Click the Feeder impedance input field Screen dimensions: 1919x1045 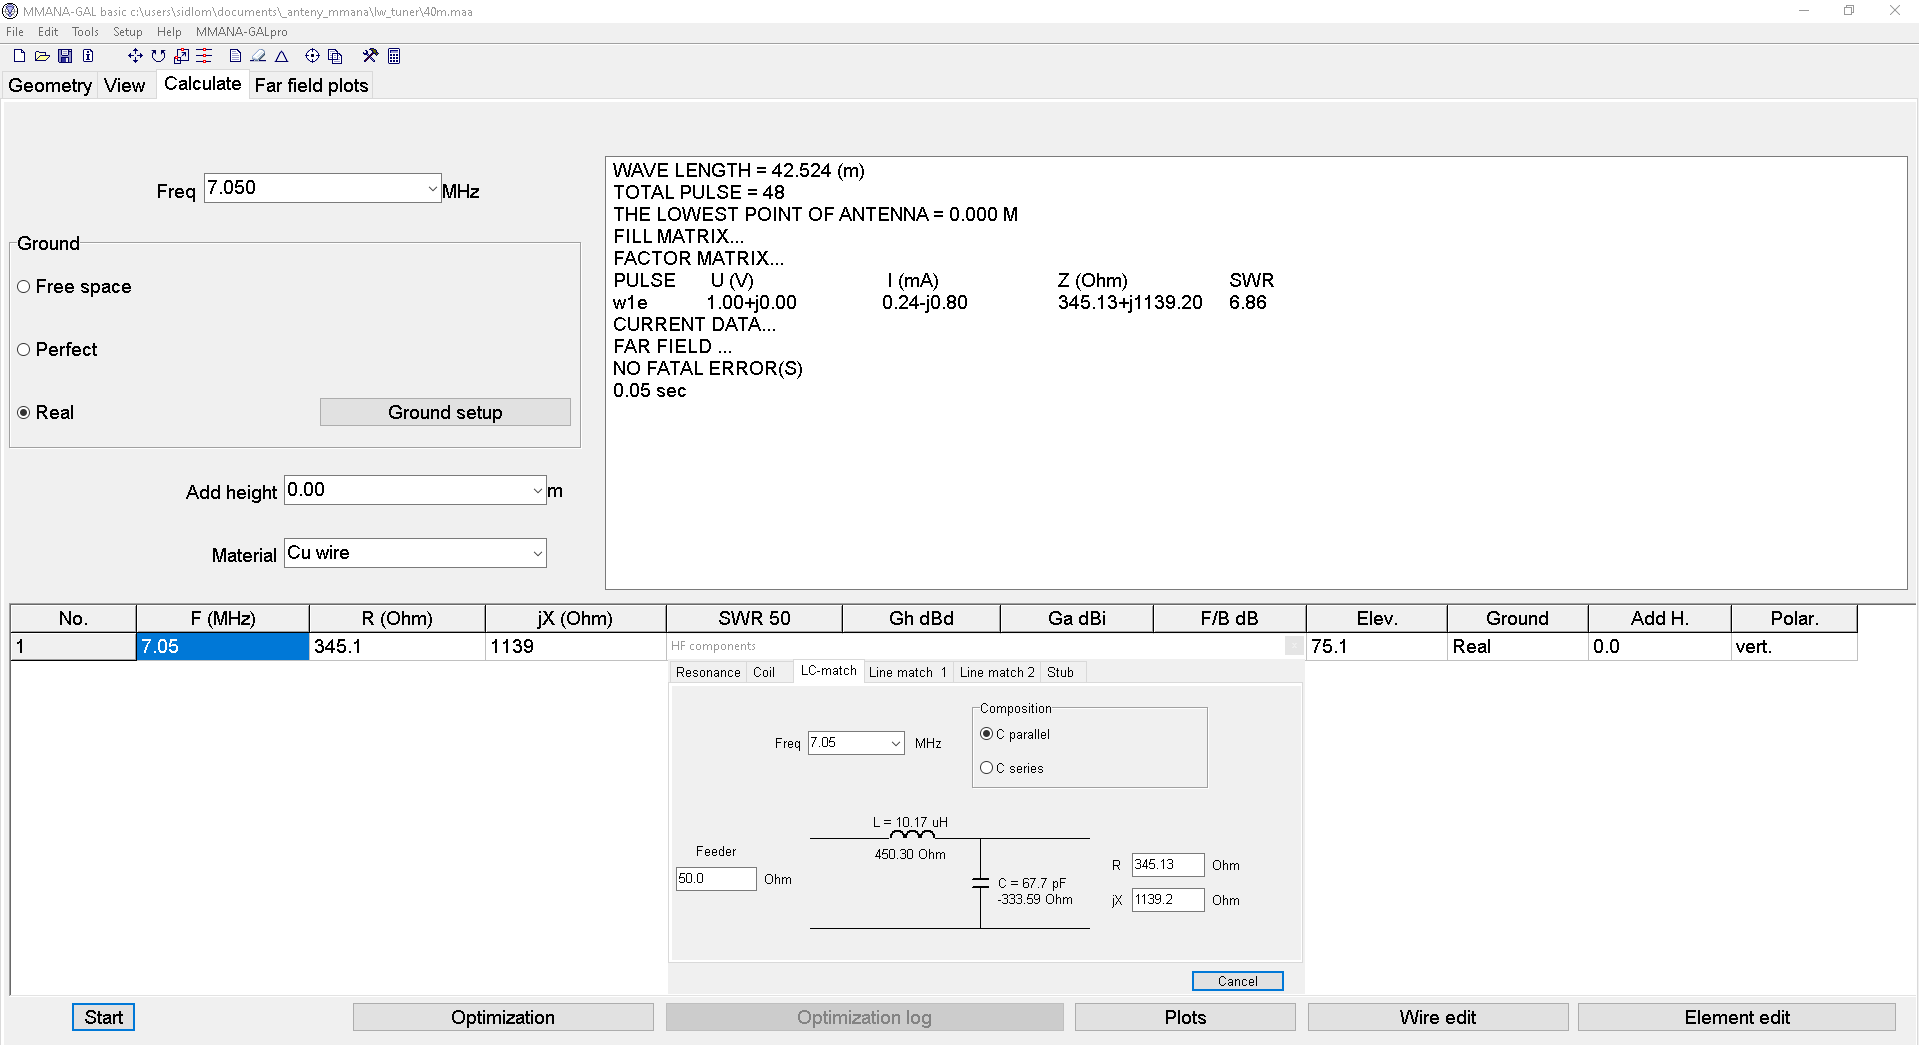click(x=715, y=879)
